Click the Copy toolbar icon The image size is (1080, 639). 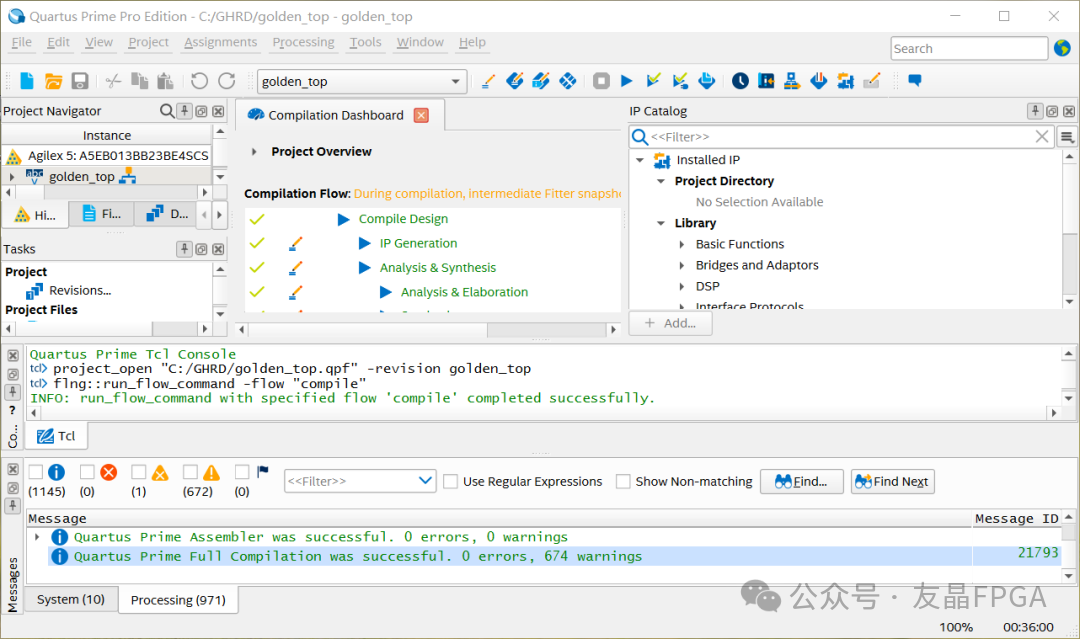click(140, 81)
